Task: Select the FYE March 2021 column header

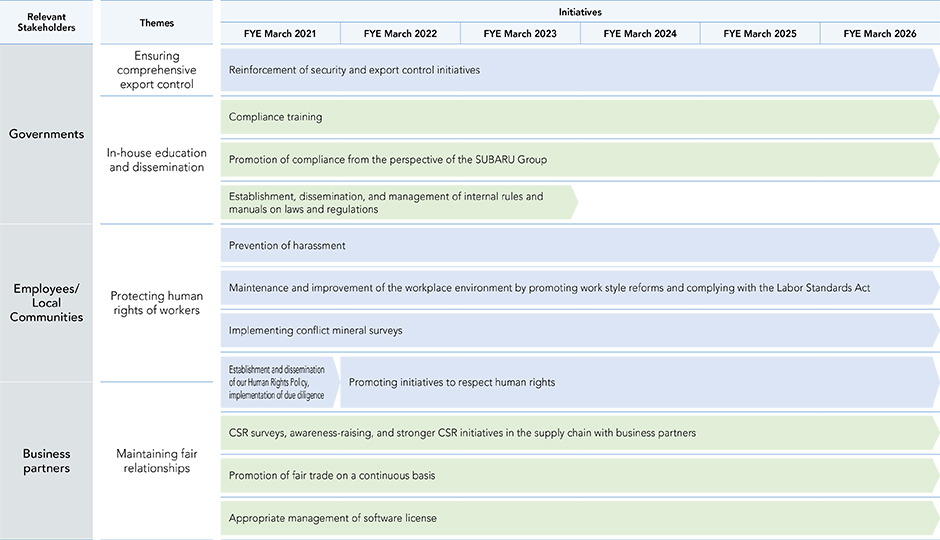Action: 280,34
